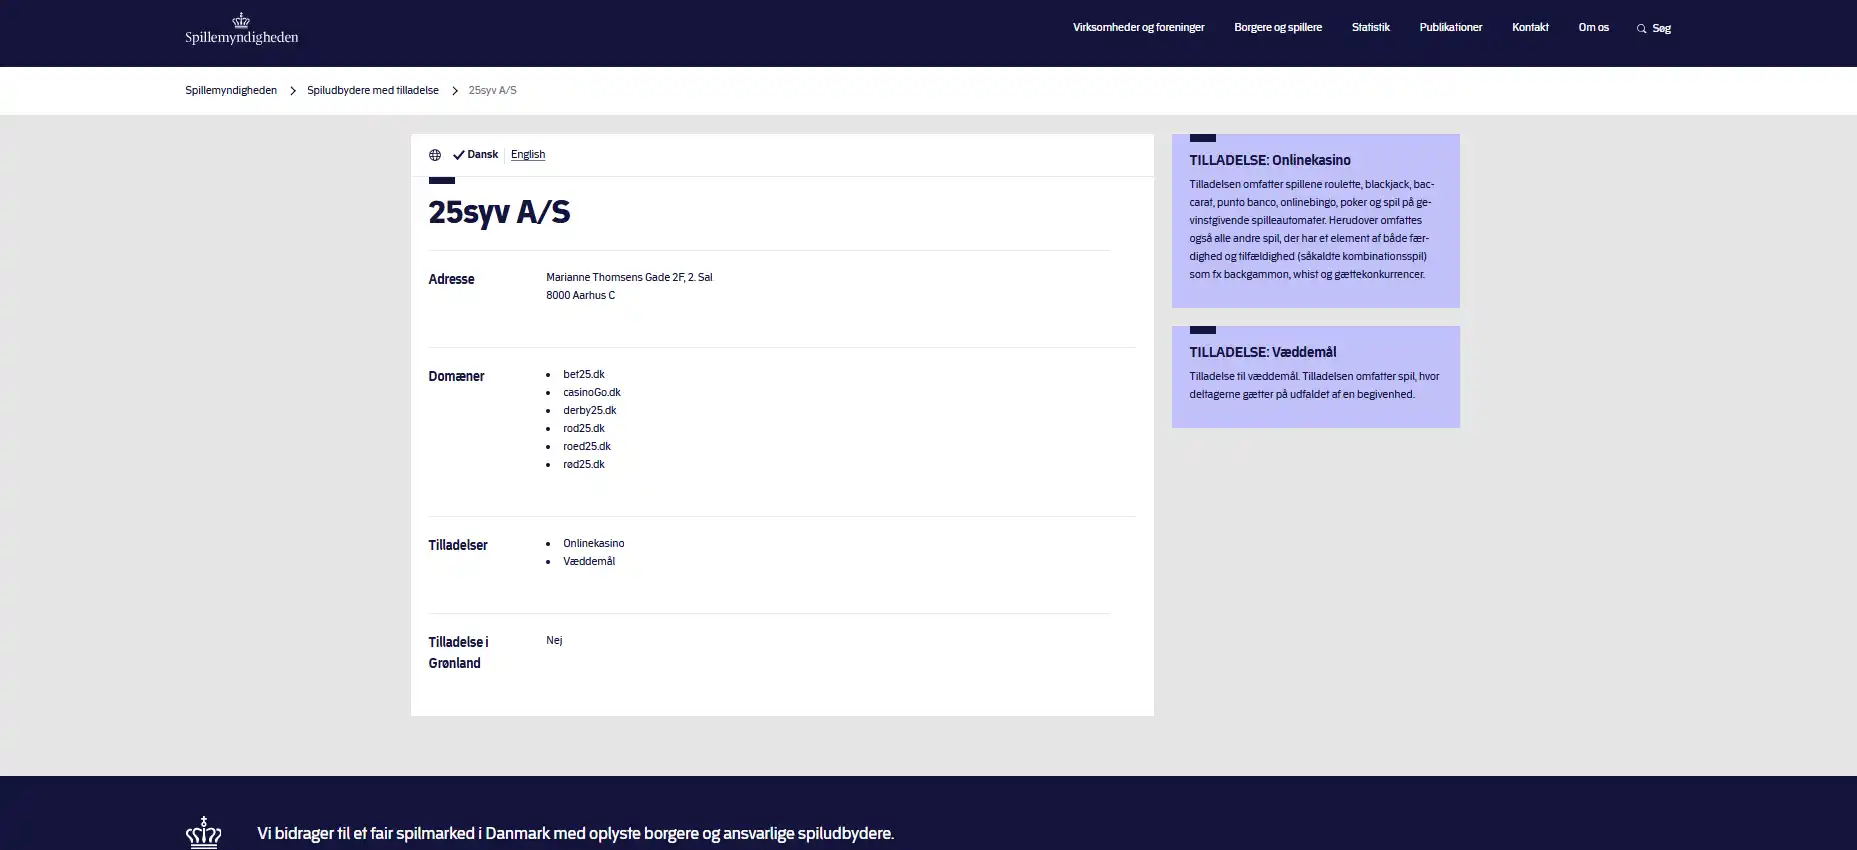Click the Tilladelse i Grønland label
This screenshot has height=850, width=1857.
point(459,652)
